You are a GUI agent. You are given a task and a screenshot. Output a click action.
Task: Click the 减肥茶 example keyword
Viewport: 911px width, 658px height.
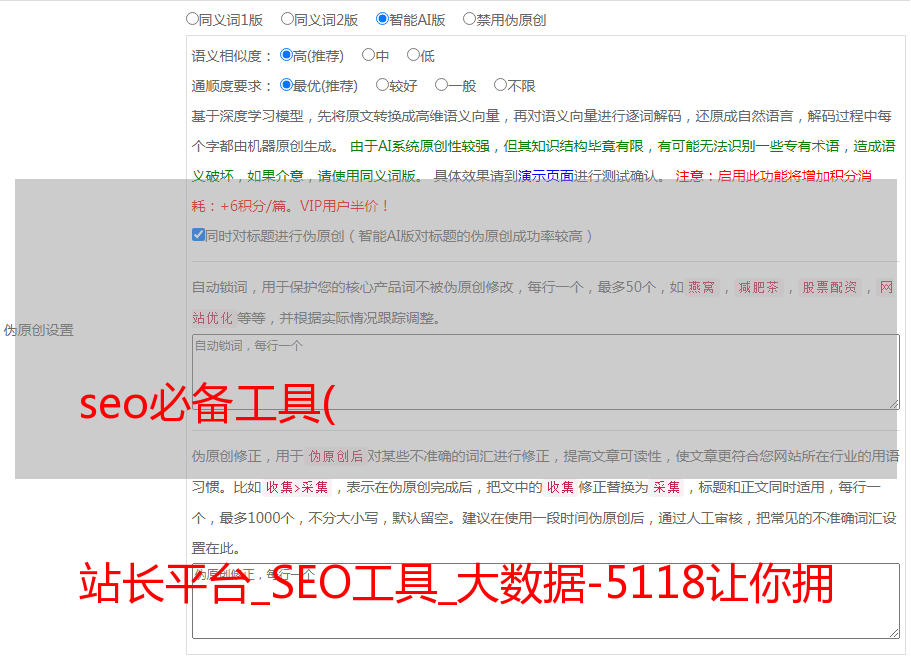[x=758, y=287]
